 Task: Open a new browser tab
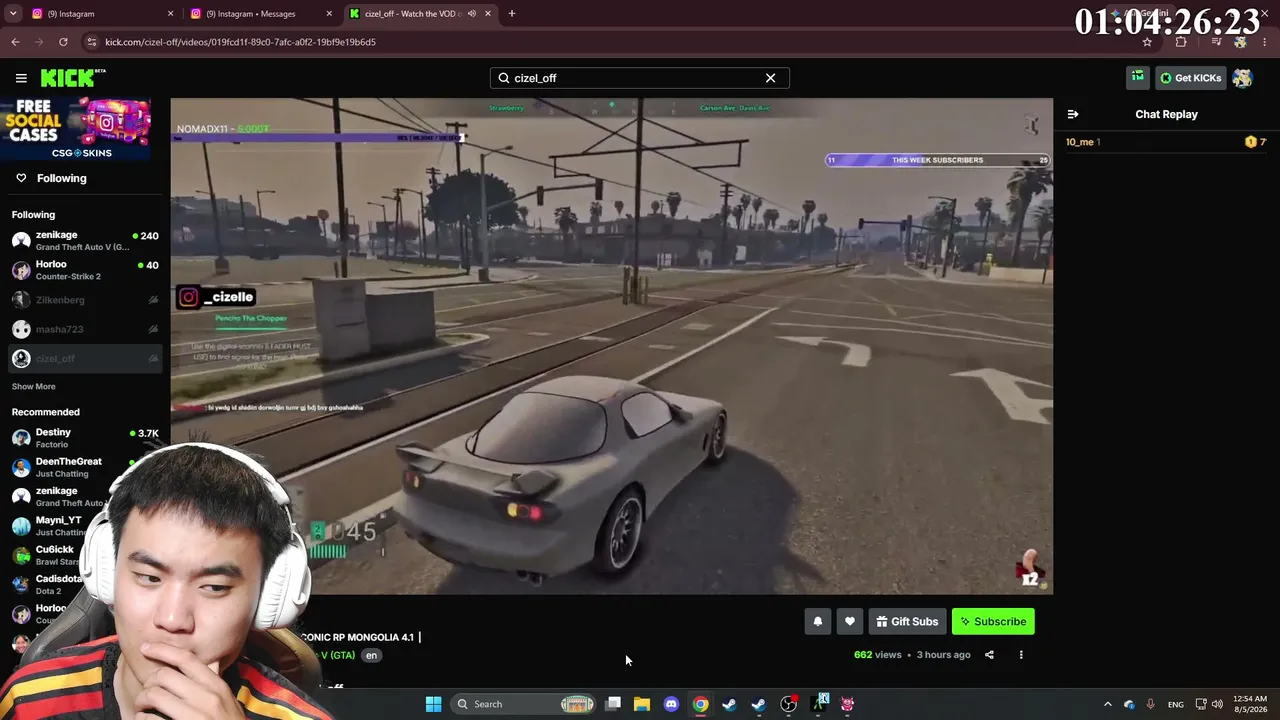coord(512,14)
